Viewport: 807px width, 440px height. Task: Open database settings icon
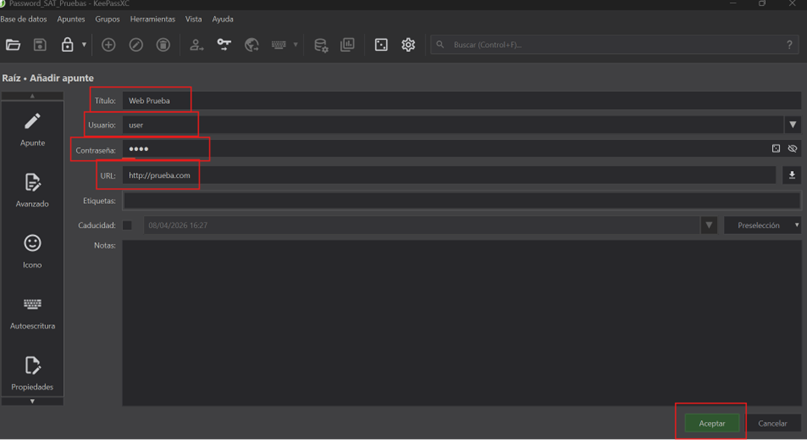coord(321,45)
